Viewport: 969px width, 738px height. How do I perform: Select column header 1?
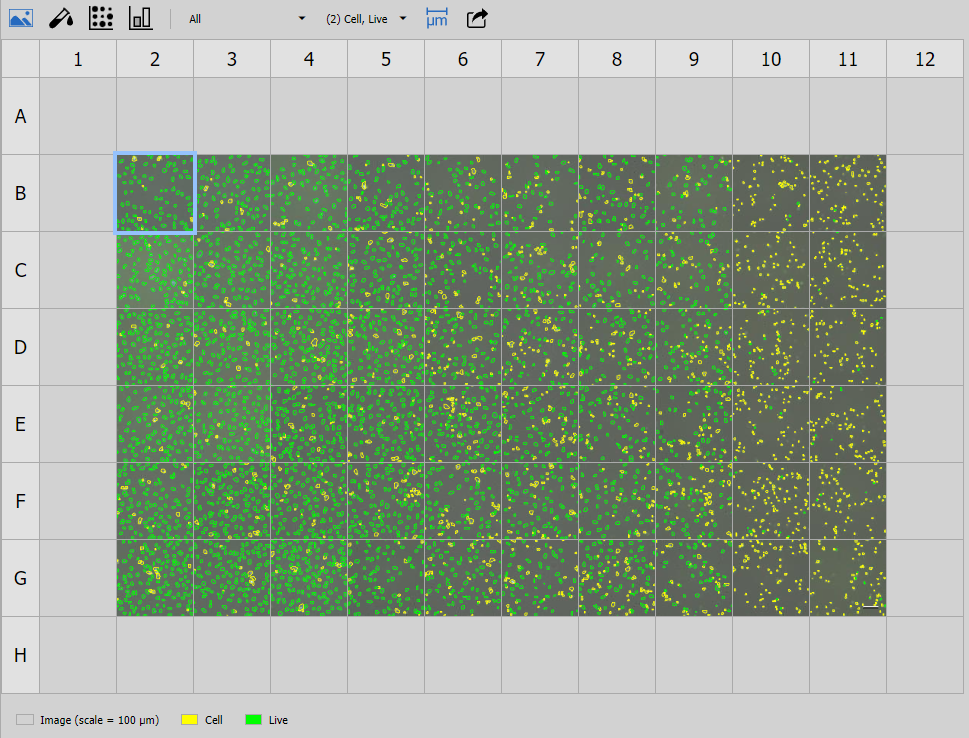pos(78,59)
